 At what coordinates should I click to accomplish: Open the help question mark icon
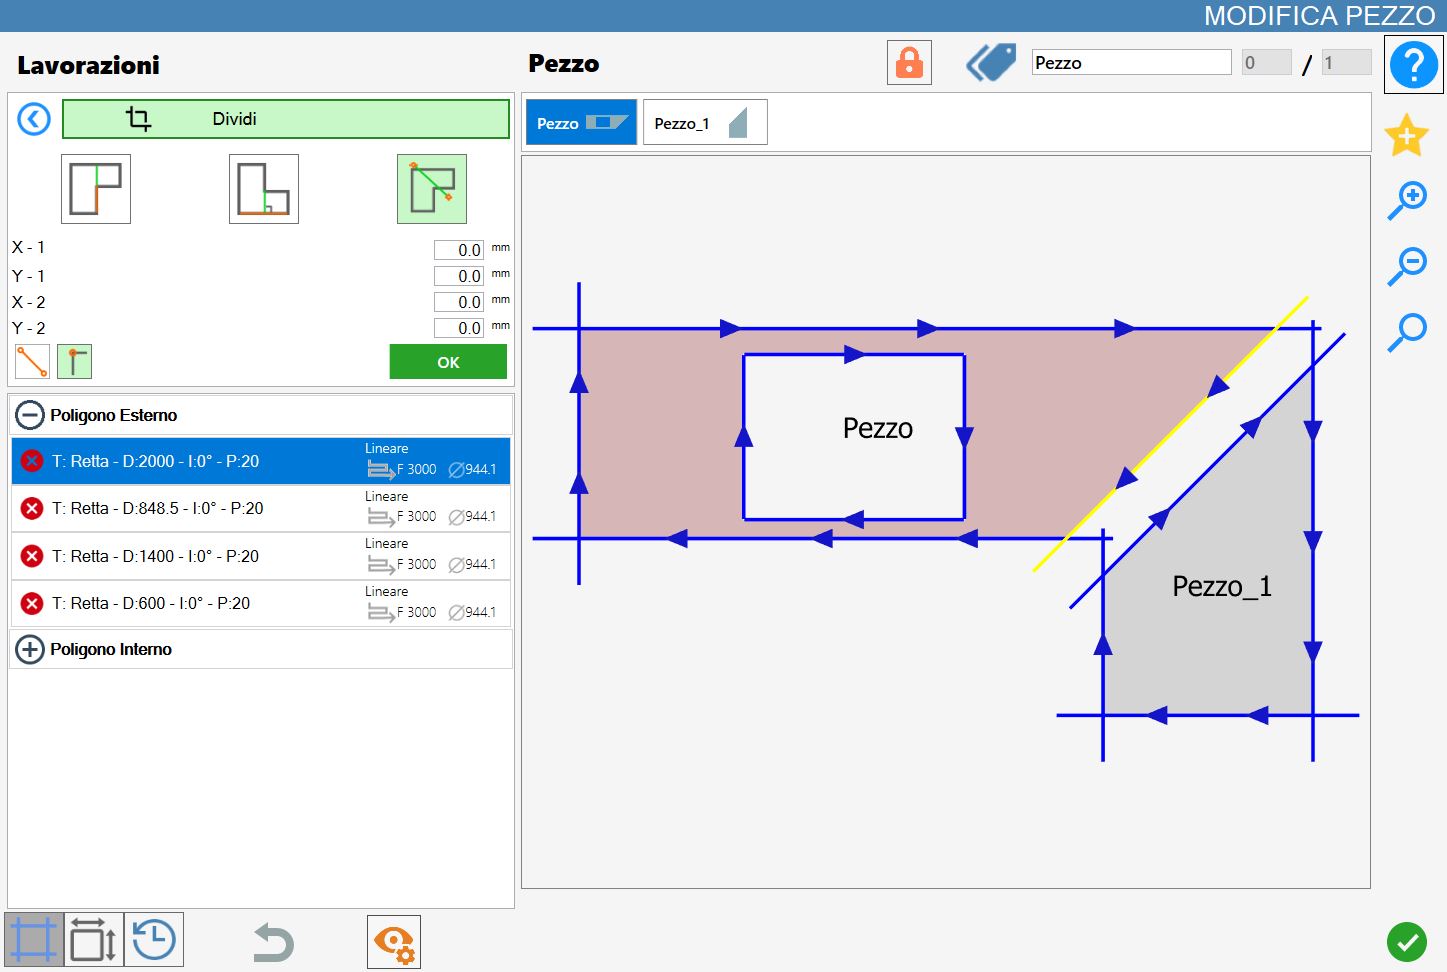coord(1413,65)
